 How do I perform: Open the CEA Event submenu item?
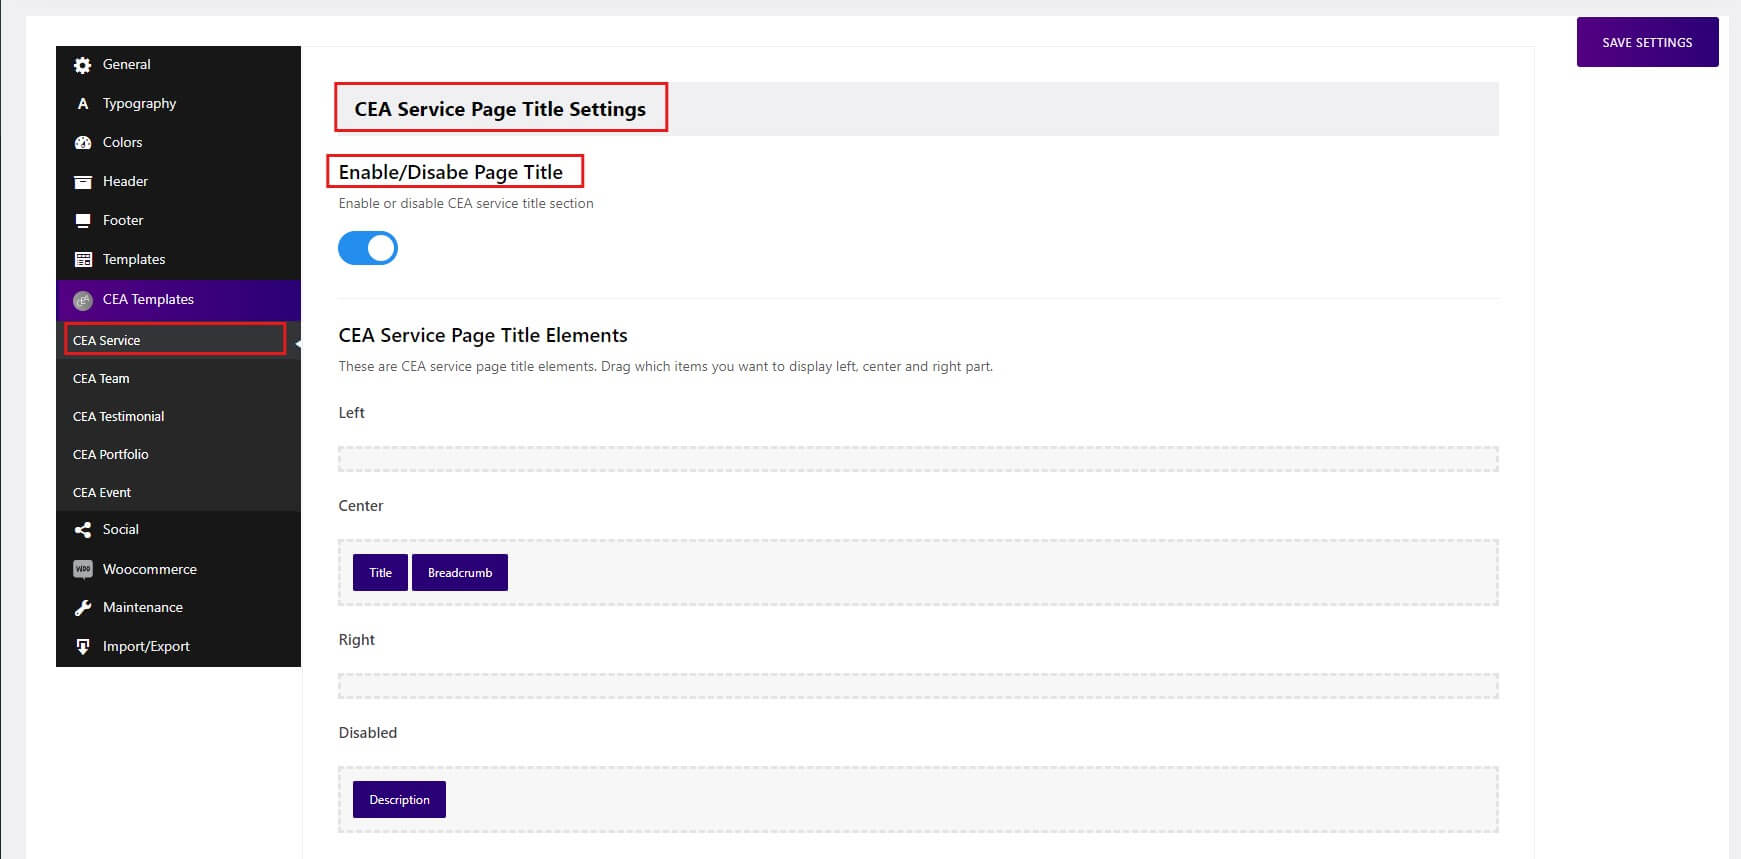pos(102,493)
